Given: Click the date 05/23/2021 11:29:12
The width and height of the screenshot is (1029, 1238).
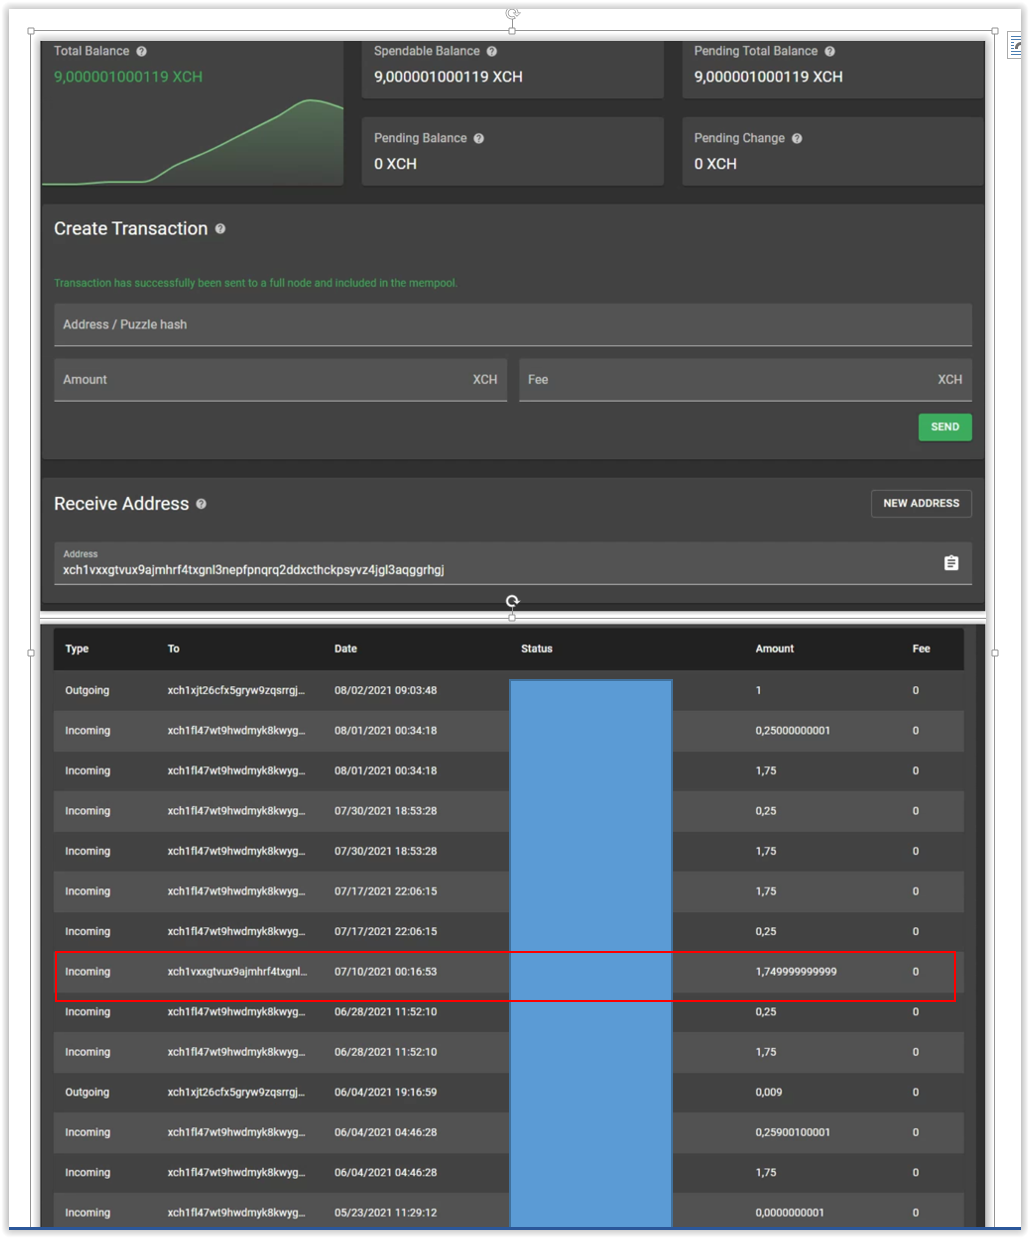Looking at the screenshot, I should [x=385, y=1212].
